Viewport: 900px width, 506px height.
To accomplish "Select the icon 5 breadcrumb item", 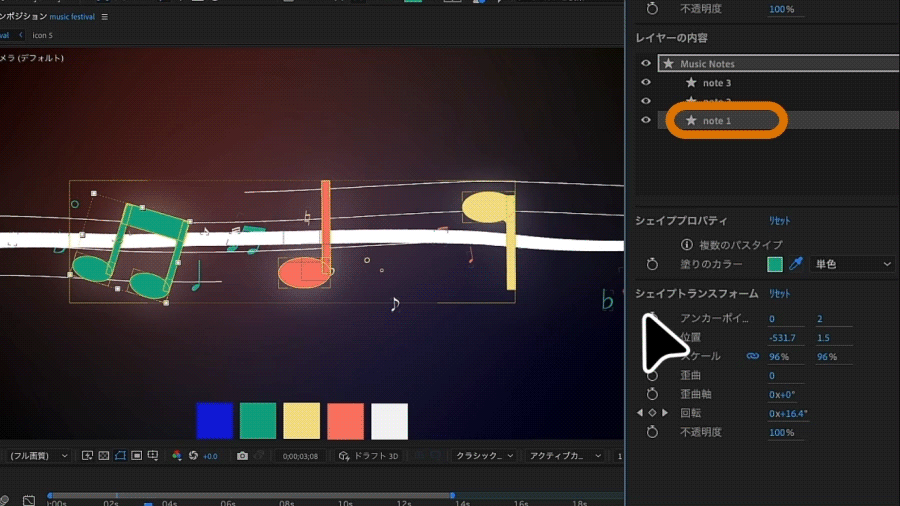I will tap(42, 35).
